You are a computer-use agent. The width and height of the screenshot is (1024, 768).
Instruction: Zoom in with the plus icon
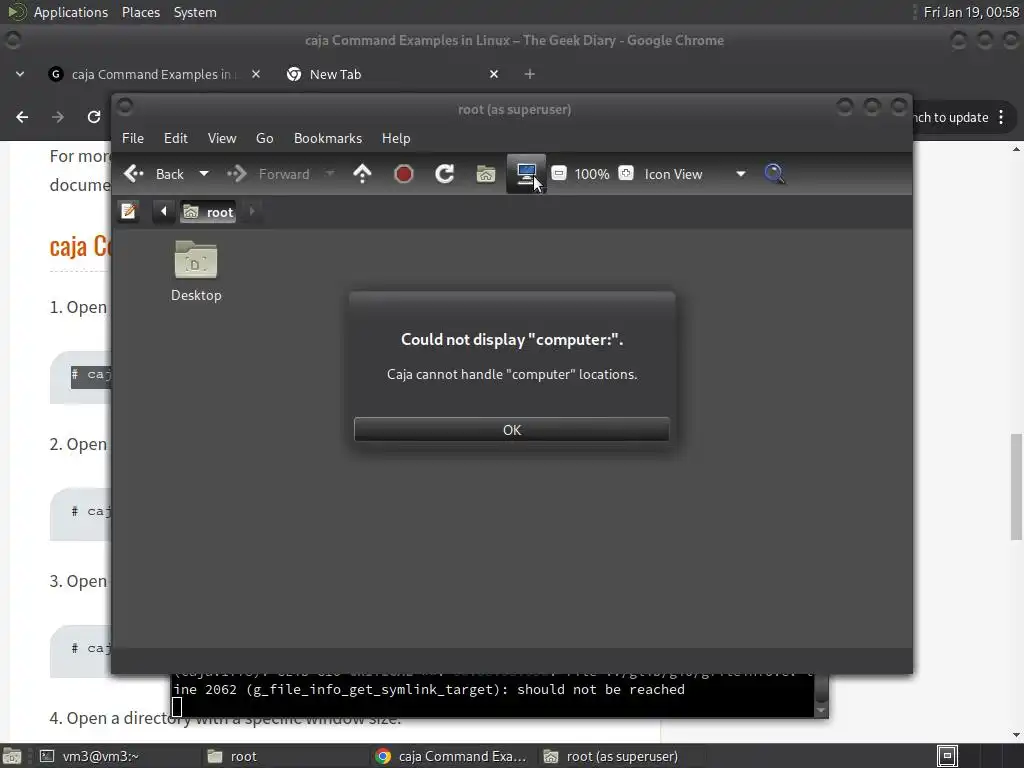point(626,173)
